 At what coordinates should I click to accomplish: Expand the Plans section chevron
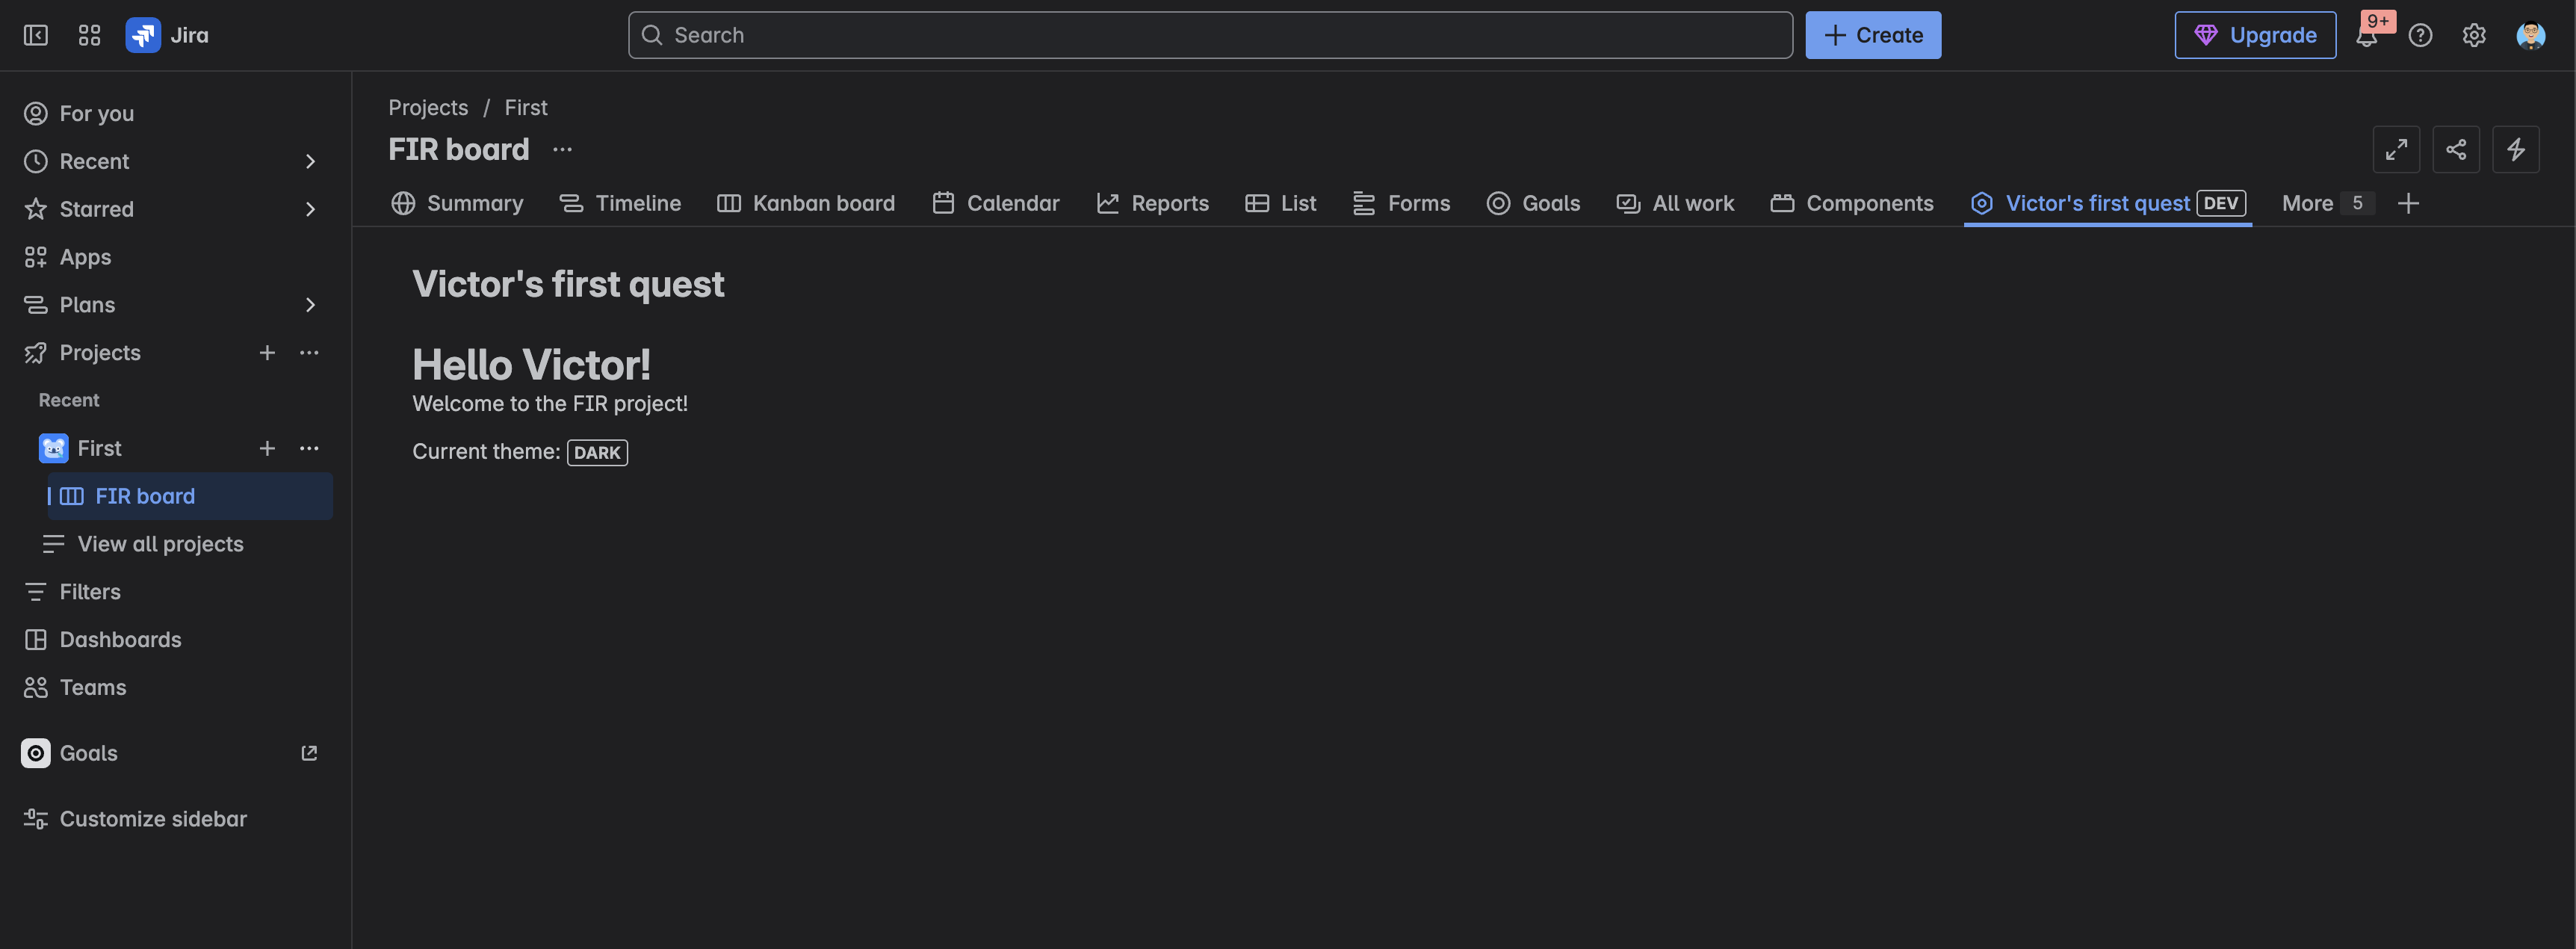click(x=310, y=305)
